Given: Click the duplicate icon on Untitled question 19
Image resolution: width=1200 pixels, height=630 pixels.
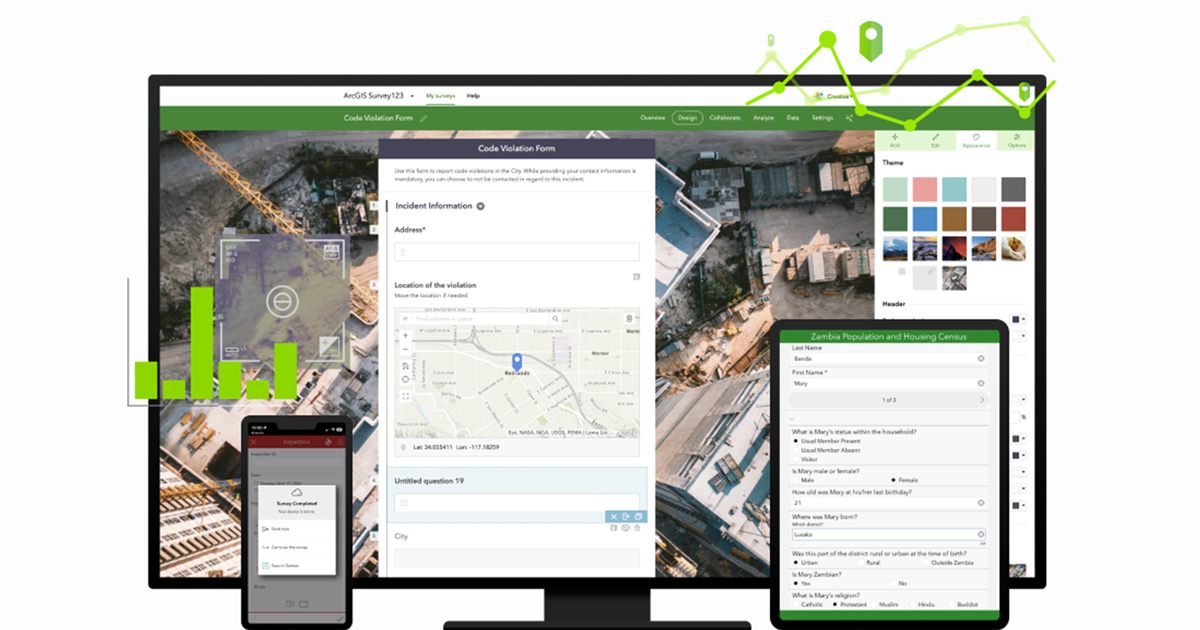Looking at the screenshot, I should pos(637,516).
